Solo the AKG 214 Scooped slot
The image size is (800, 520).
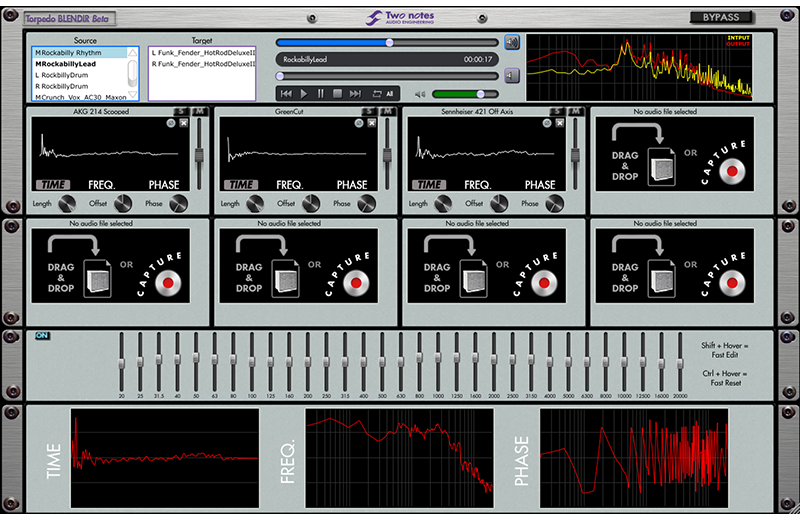pyautogui.click(x=182, y=111)
